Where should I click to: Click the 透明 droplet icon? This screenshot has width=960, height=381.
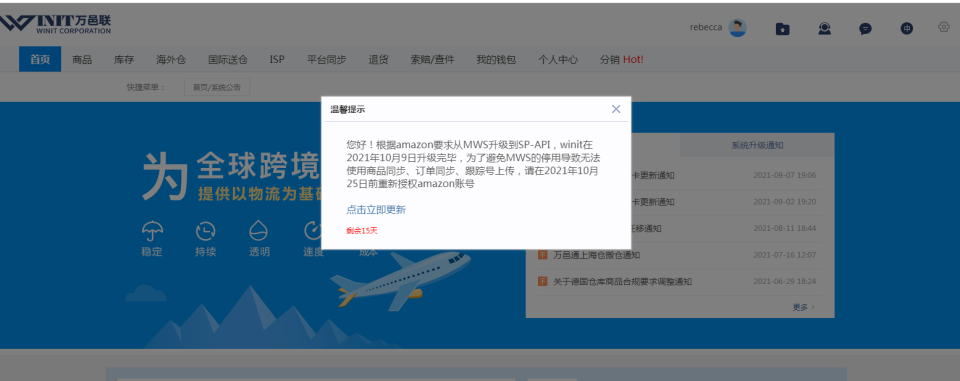click(258, 231)
